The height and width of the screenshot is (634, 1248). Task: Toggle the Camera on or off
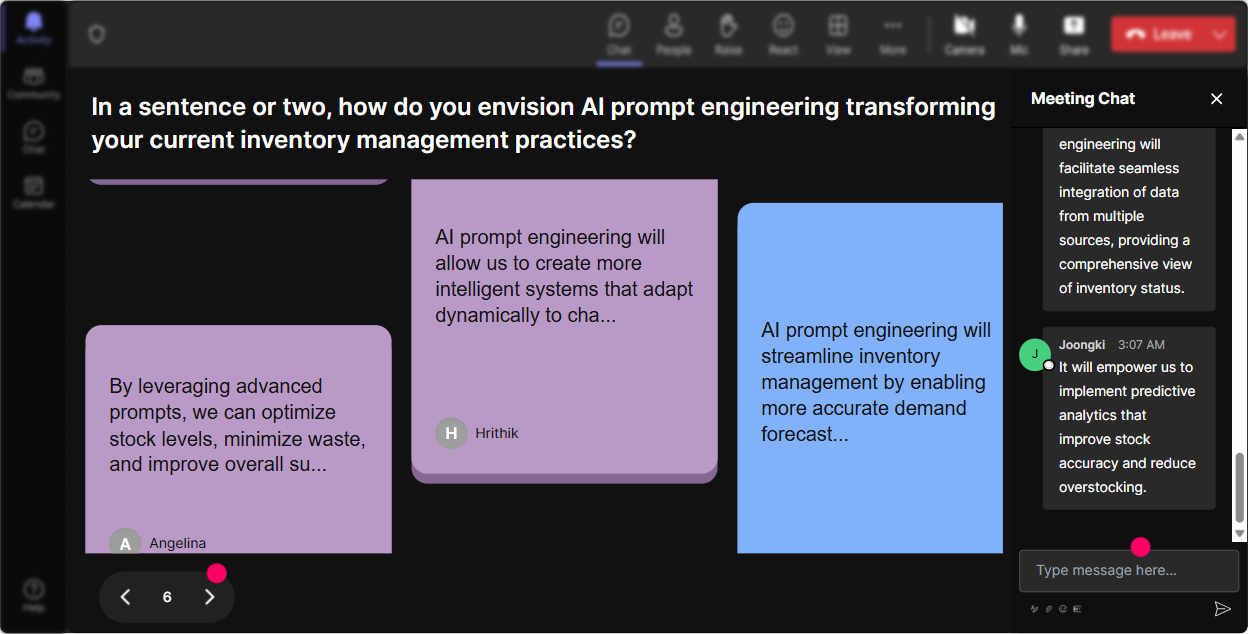[964, 34]
